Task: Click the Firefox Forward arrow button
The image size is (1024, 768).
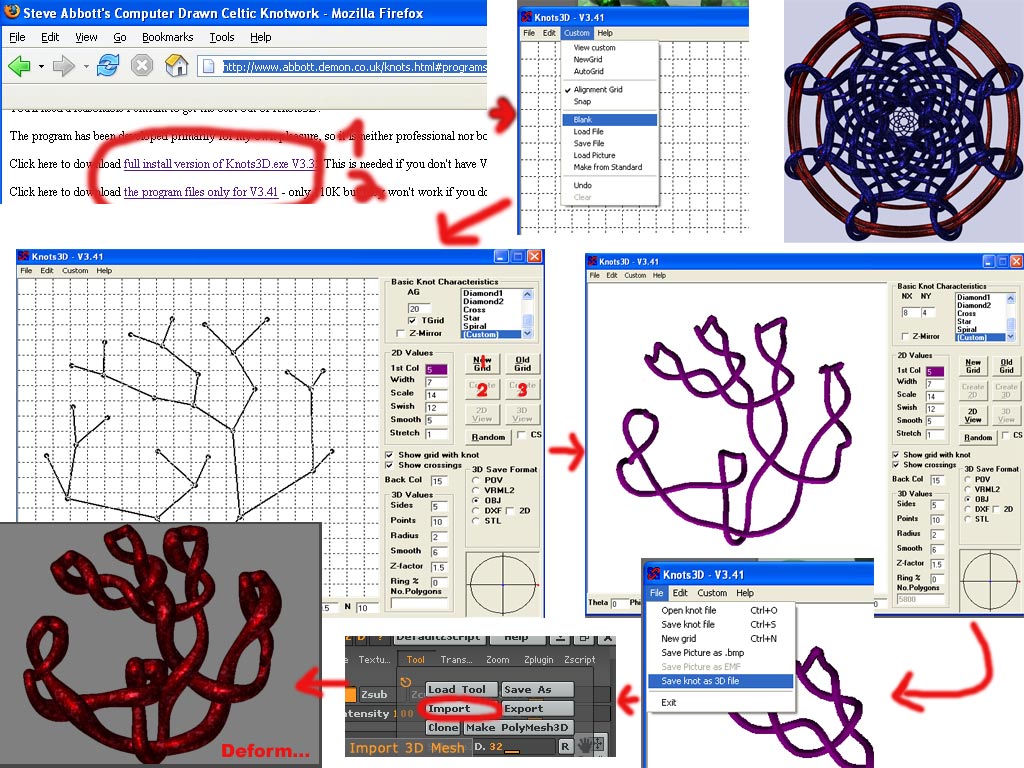Action: 63,66
